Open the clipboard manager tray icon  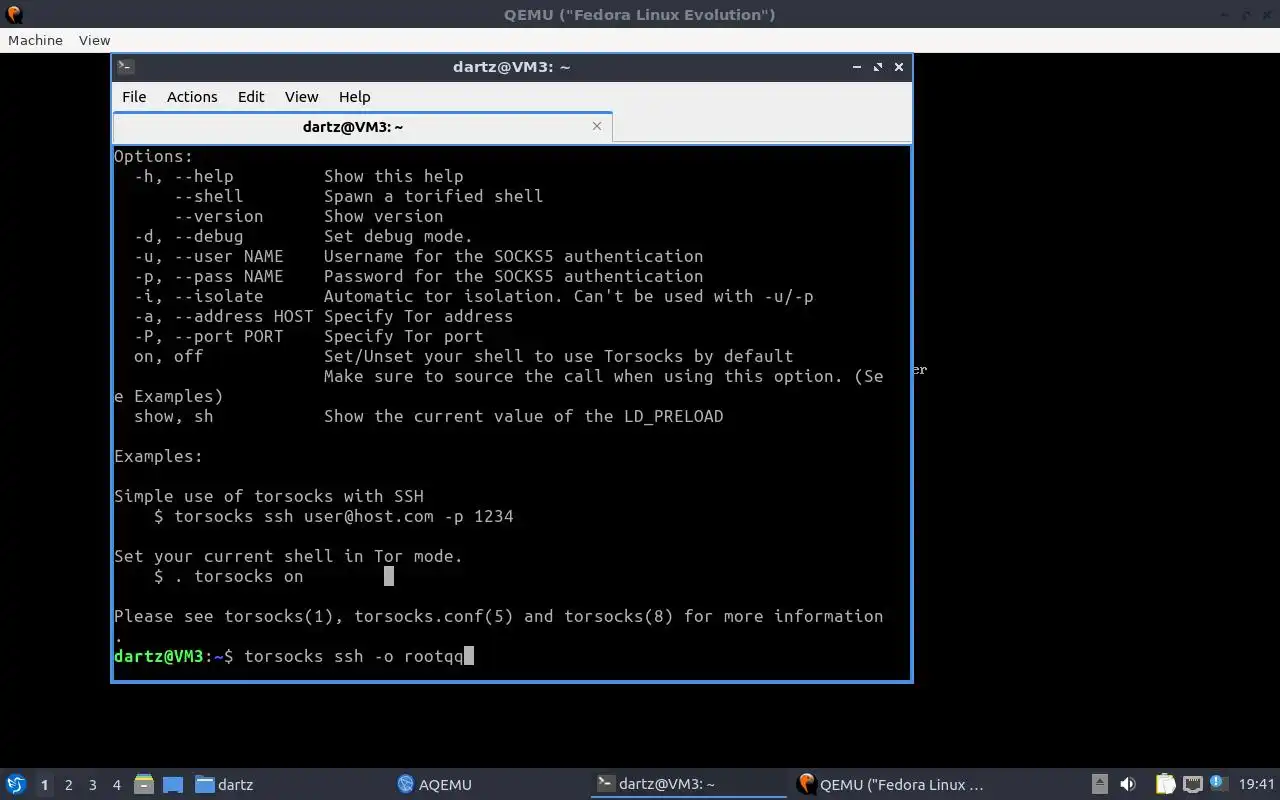[x=1165, y=784]
